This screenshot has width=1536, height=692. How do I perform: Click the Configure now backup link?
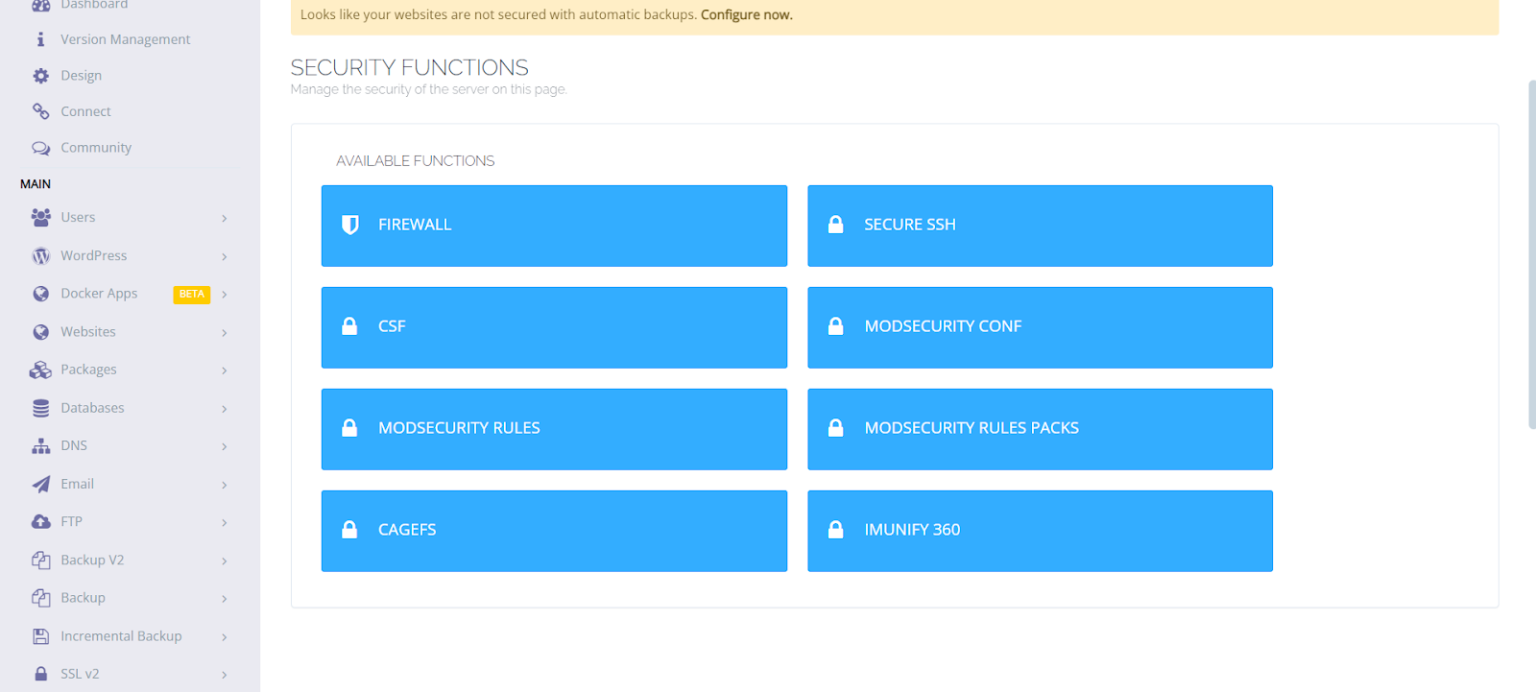click(746, 15)
